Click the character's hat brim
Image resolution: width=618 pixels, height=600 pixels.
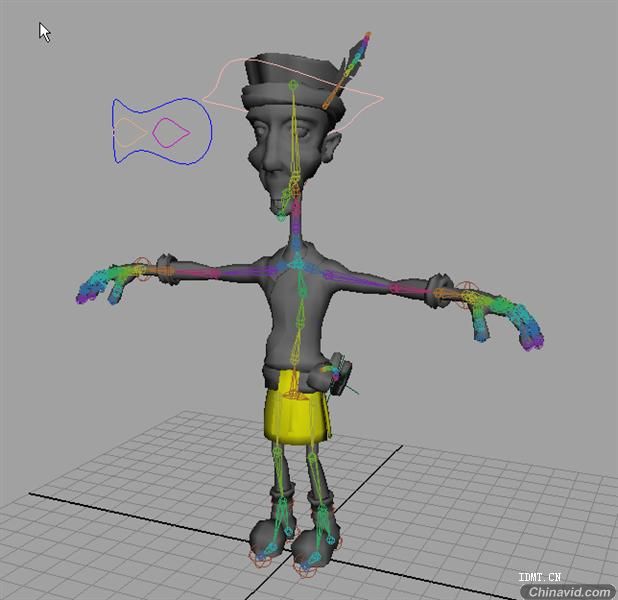pyautogui.click(x=292, y=98)
